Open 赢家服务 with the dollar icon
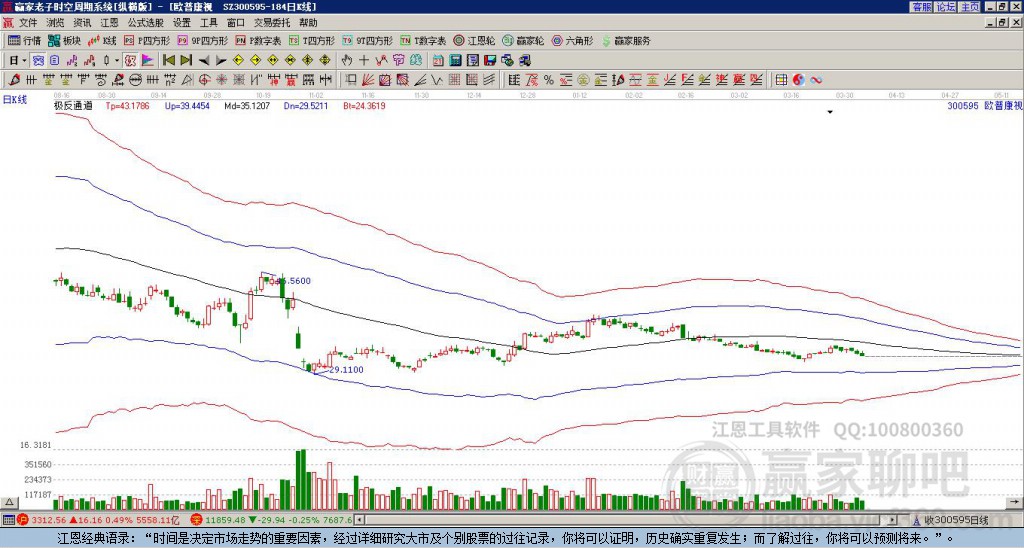This screenshot has height=548, width=1024. click(x=626, y=40)
